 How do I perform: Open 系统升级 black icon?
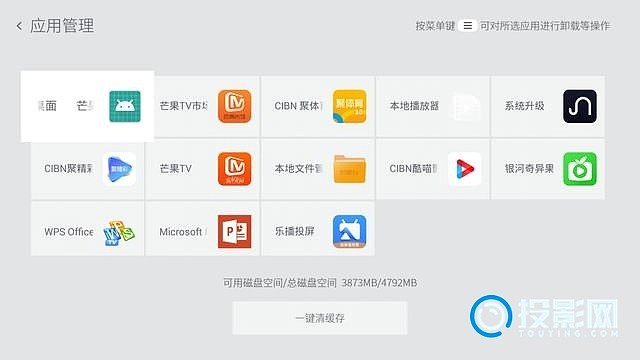[580, 107]
